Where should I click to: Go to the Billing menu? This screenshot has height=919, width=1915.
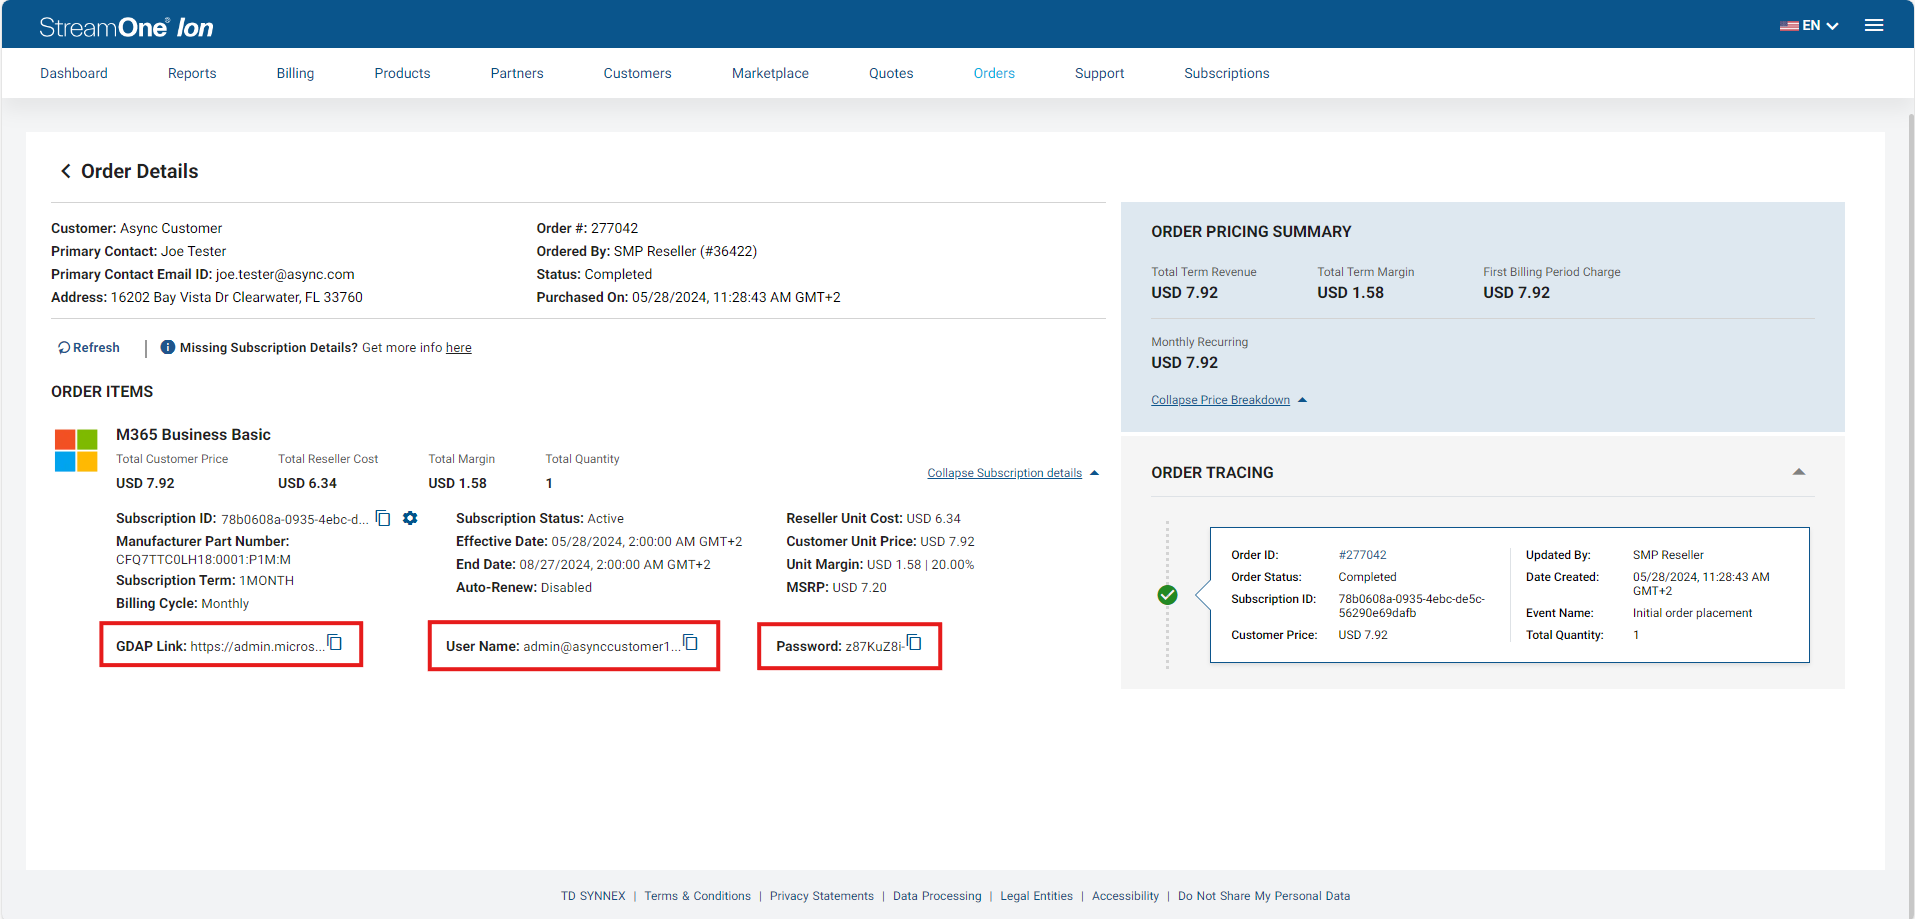tap(295, 73)
